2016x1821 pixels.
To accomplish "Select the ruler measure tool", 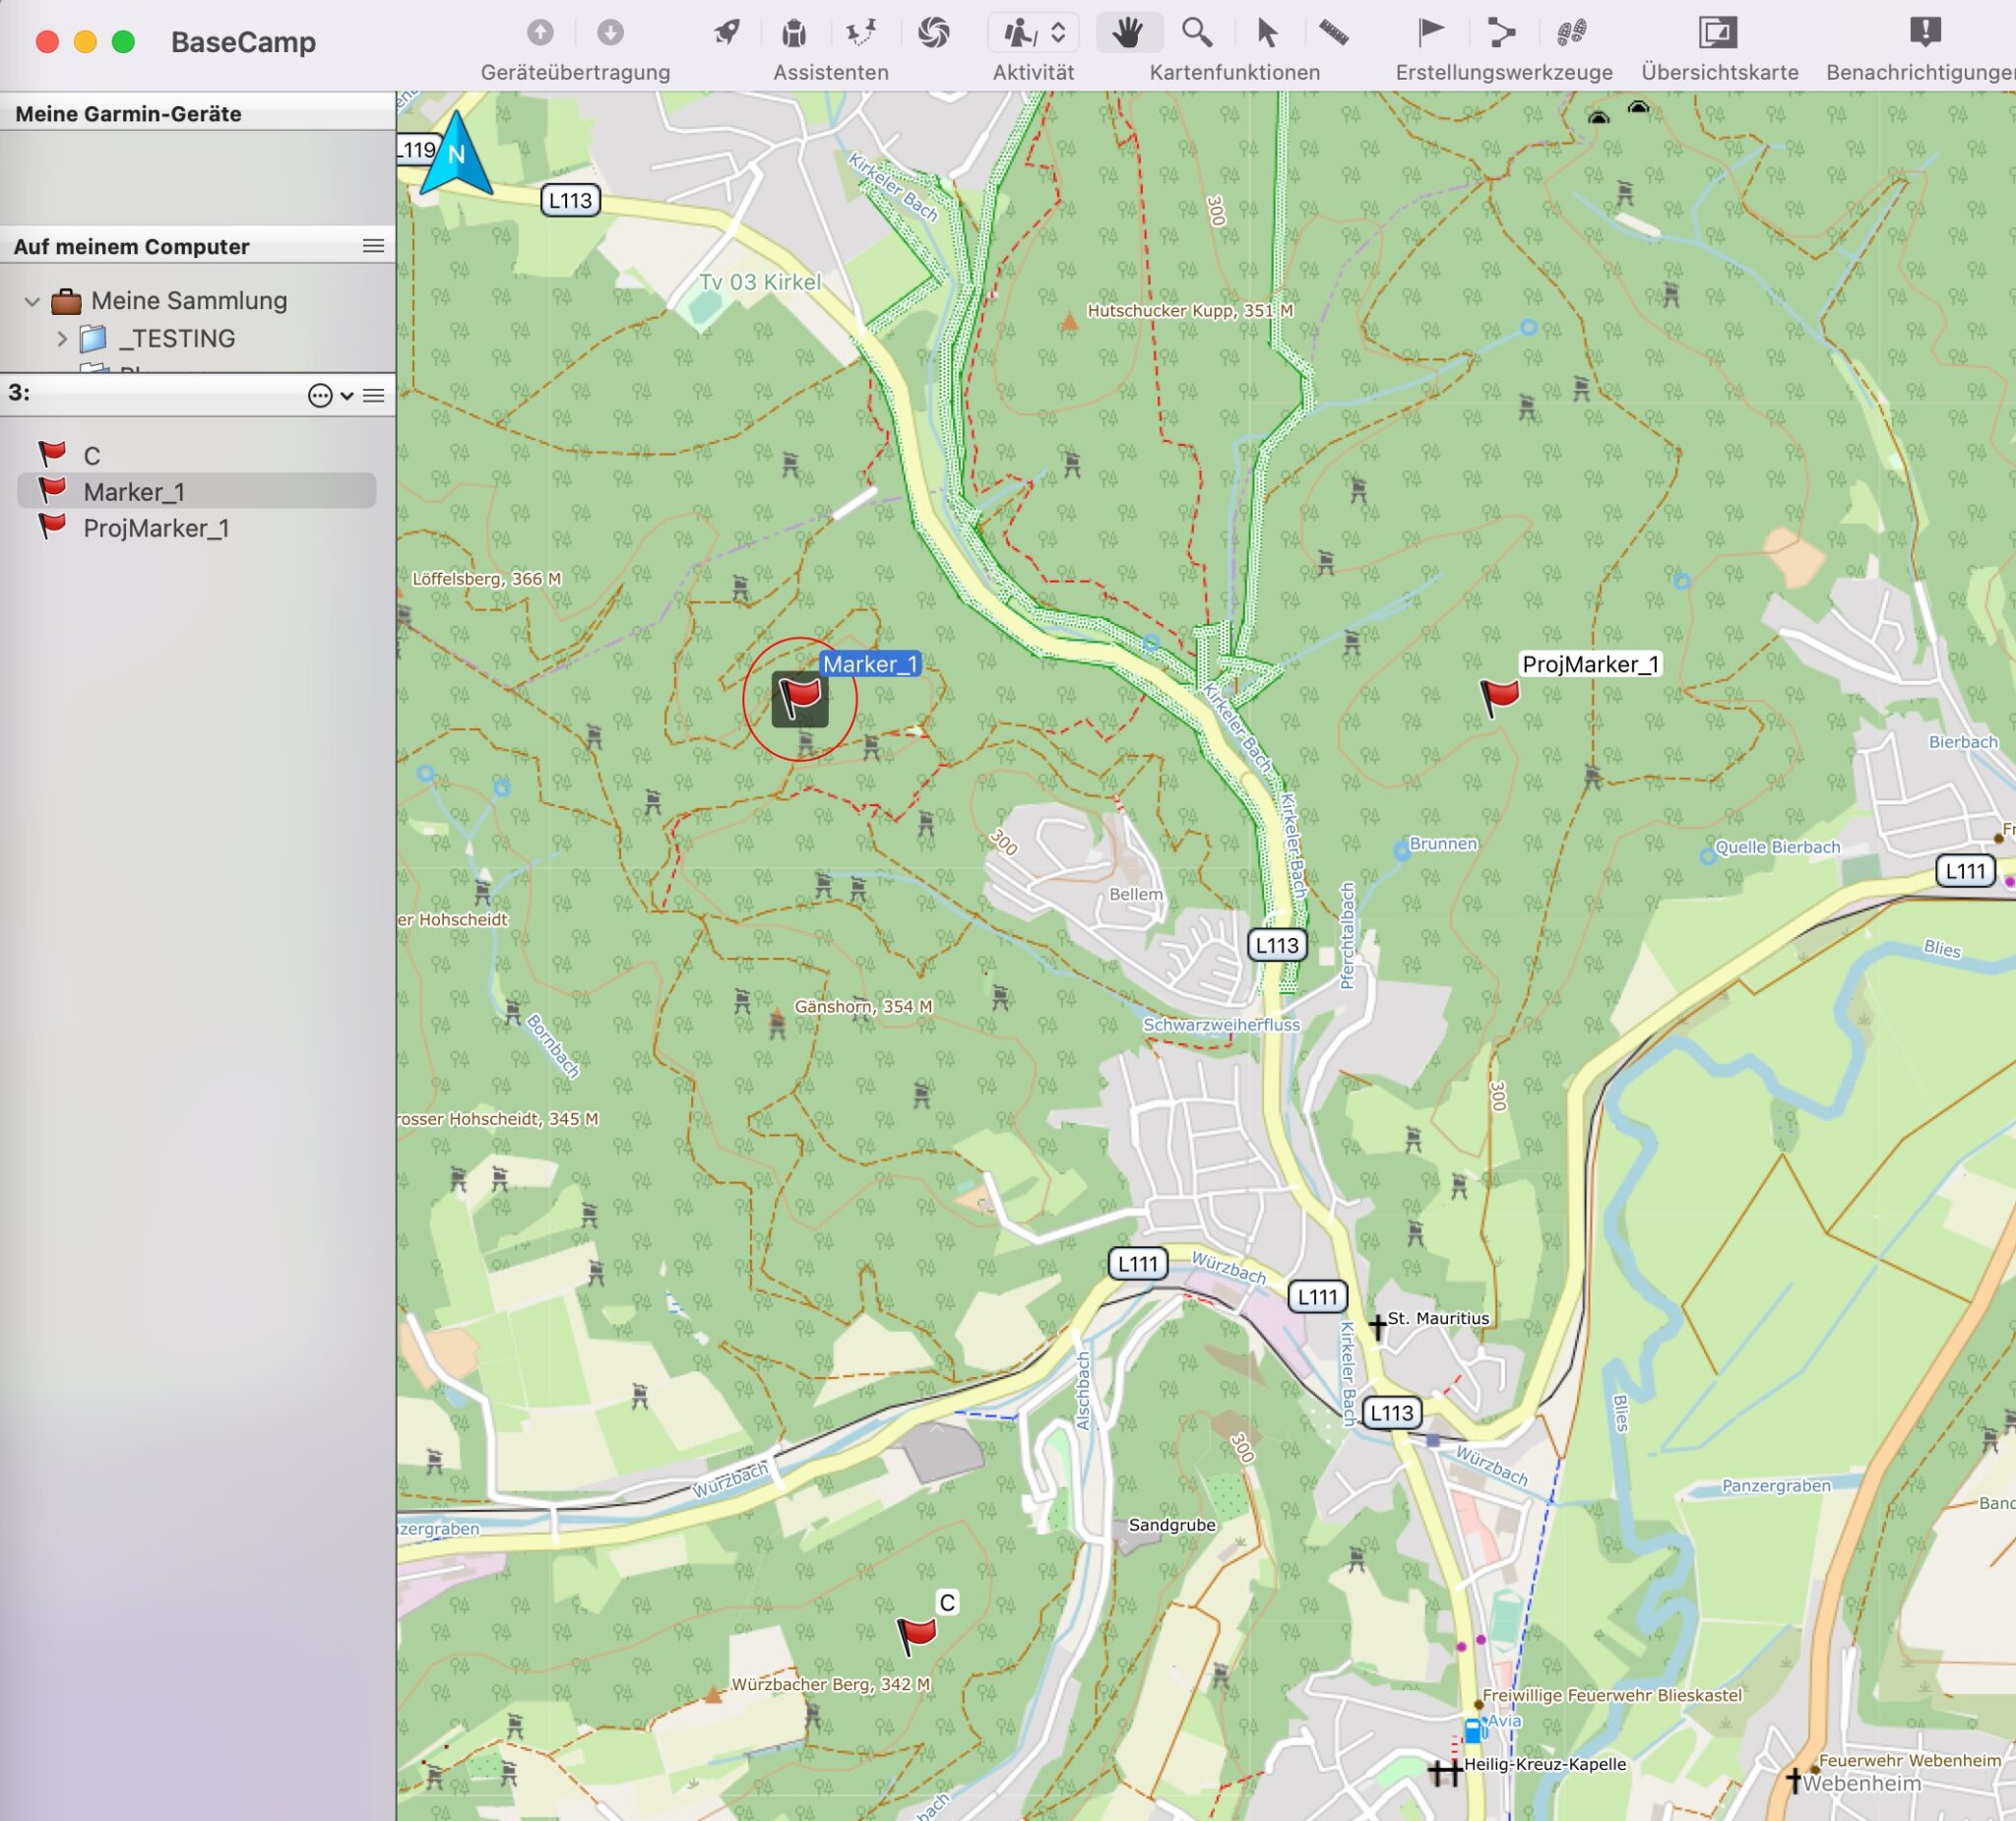I will [x=1334, y=33].
